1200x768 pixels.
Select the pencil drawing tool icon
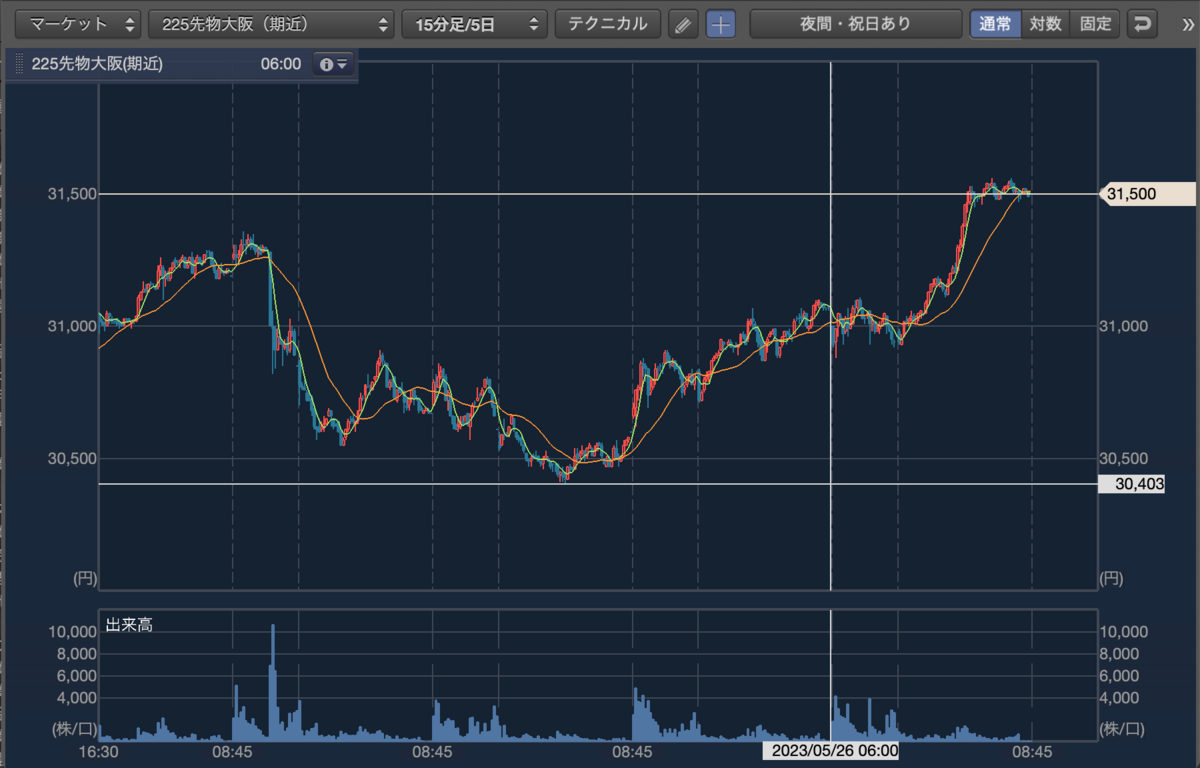[x=682, y=24]
